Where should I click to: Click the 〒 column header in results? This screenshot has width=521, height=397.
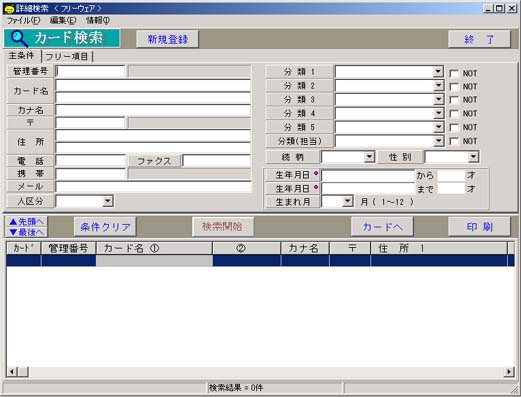[x=350, y=248]
